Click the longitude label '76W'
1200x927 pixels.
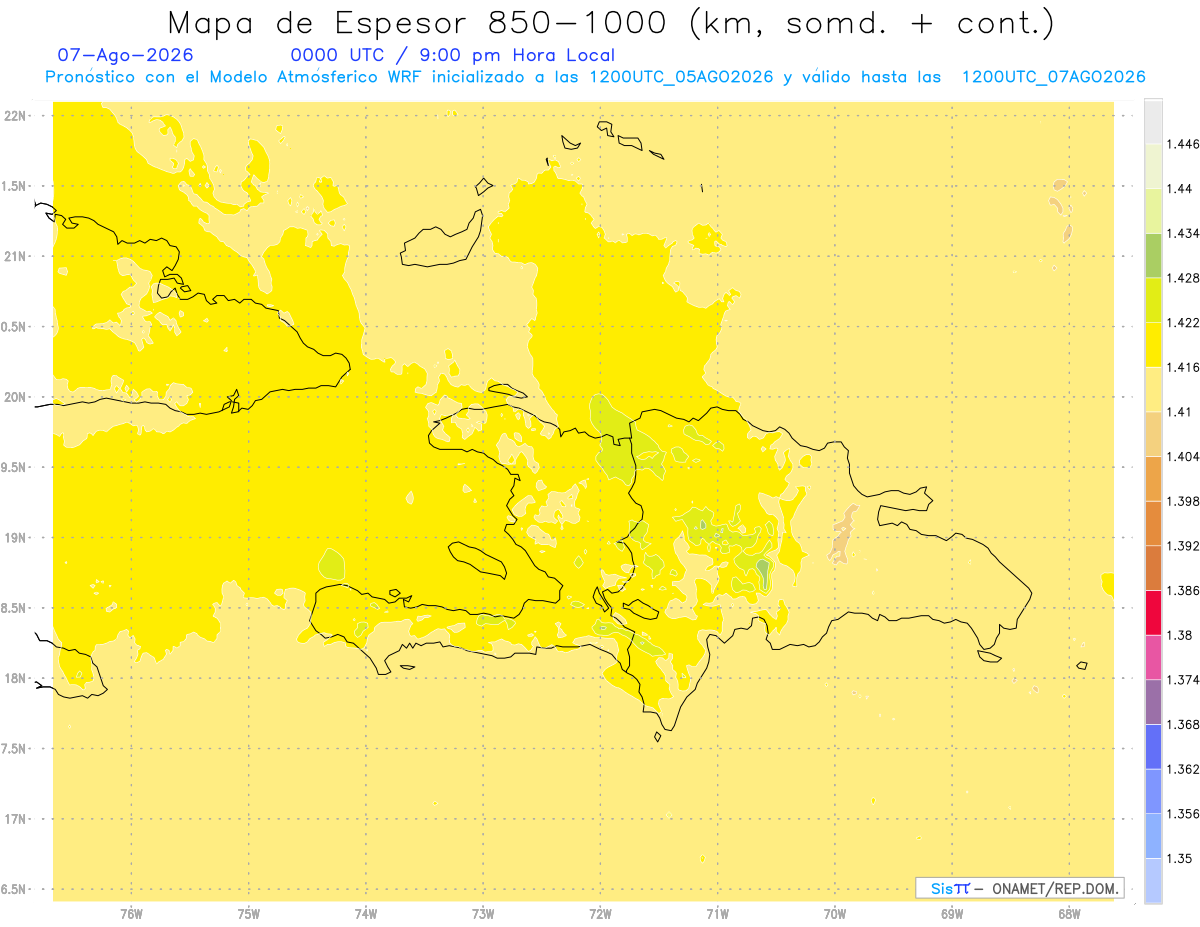tap(131, 913)
